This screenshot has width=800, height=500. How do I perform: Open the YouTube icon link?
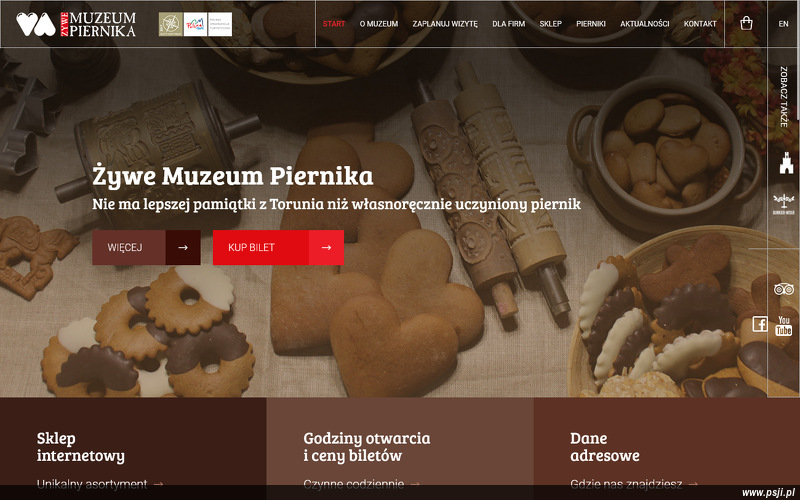point(783,326)
